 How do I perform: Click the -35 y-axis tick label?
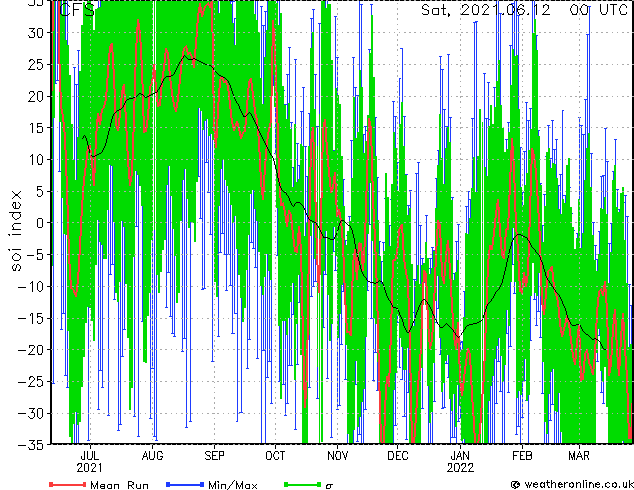31,445
